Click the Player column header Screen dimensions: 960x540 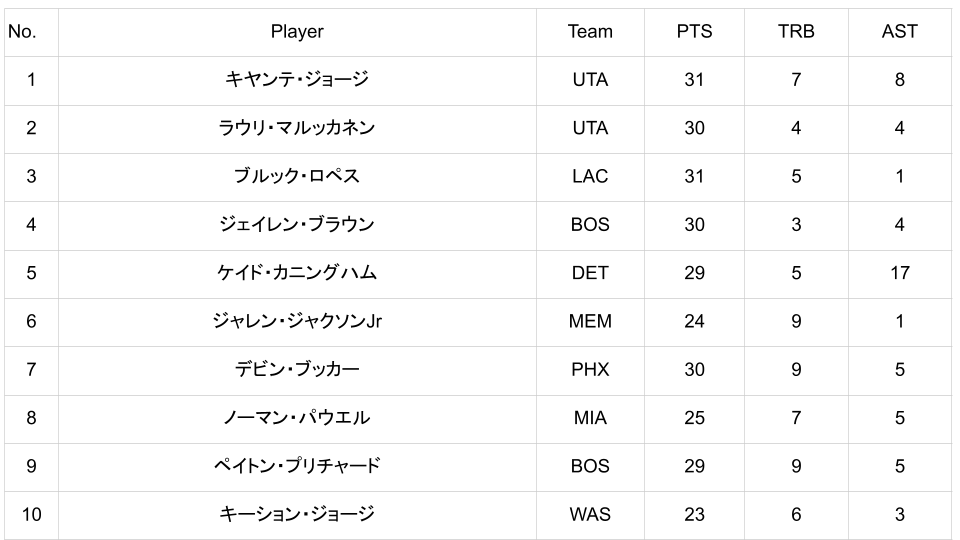tap(297, 32)
